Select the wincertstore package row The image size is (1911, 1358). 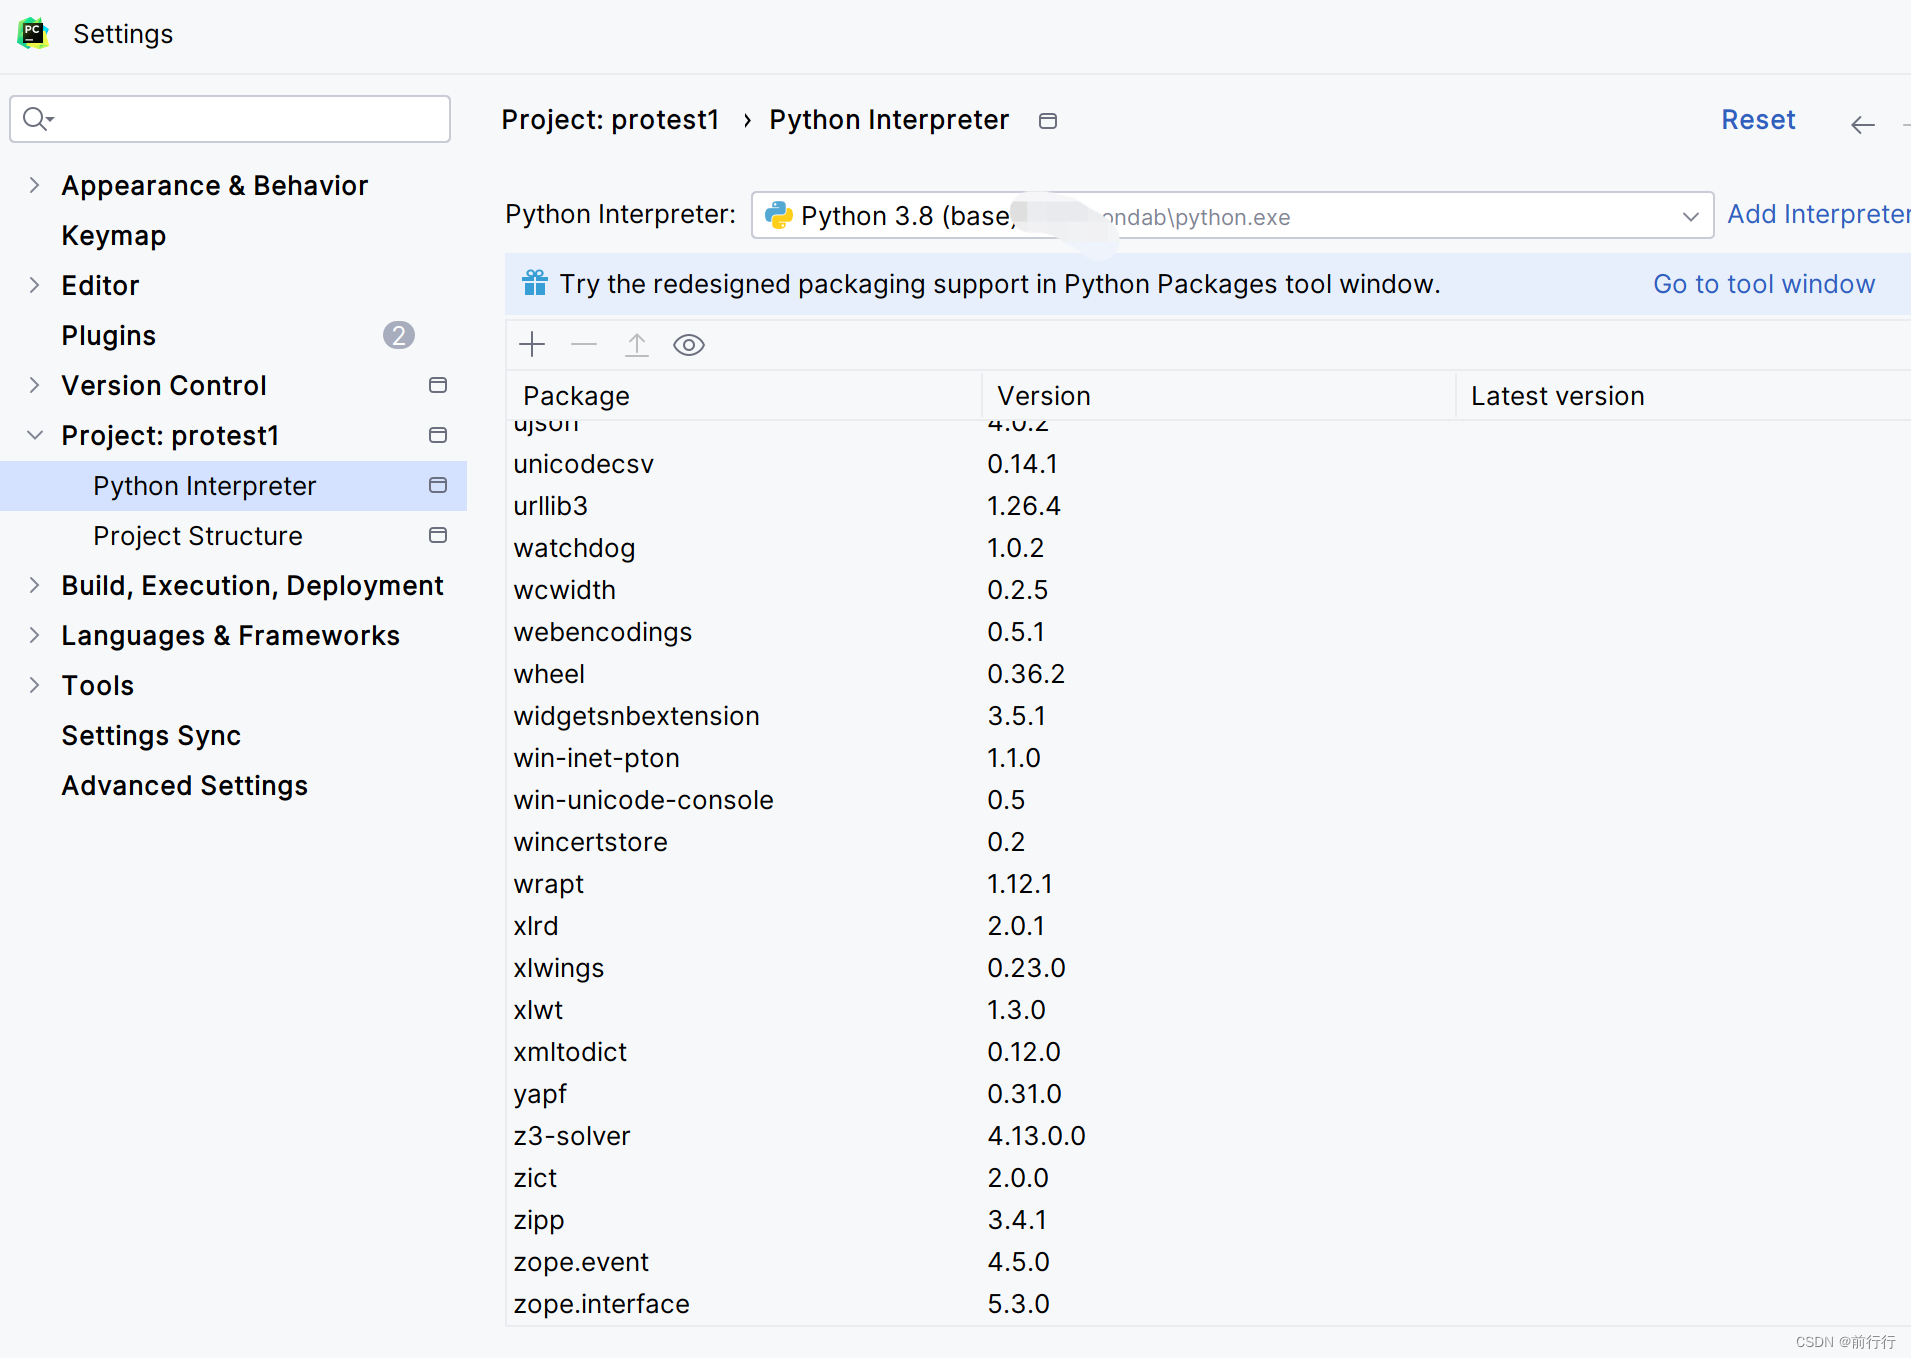pyautogui.click(x=1208, y=842)
